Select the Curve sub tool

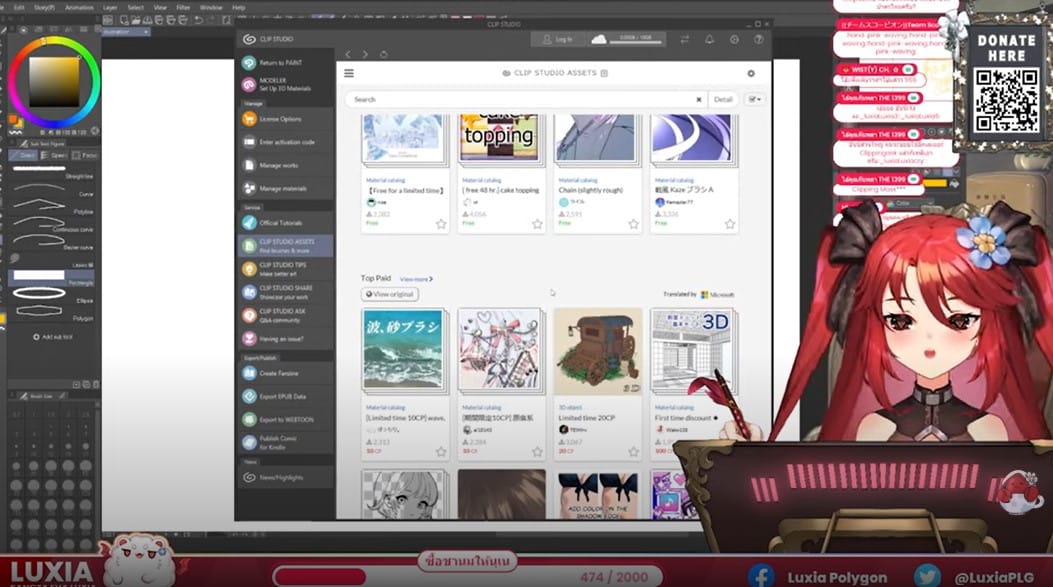click(x=52, y=189)
